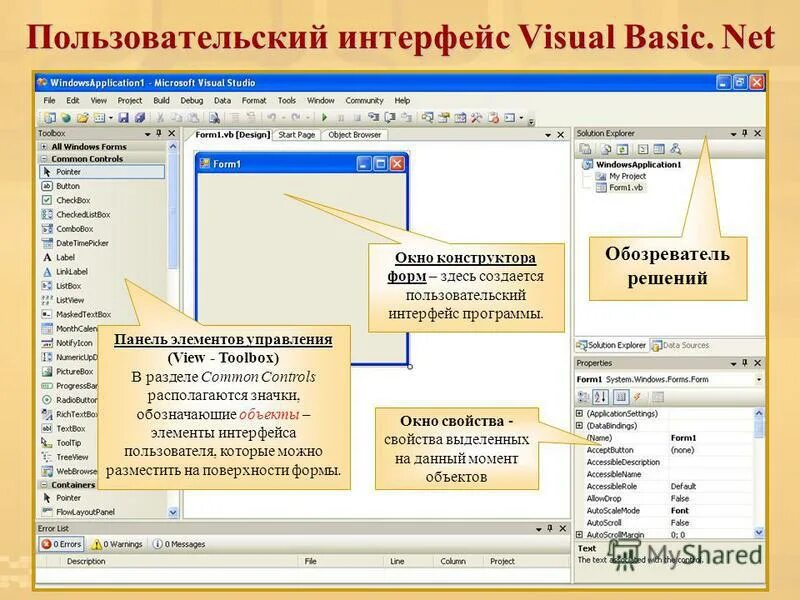Toggle the 0 Errors filter button
The height and width of the screenshot is (600, 800).
coord(61,544)
